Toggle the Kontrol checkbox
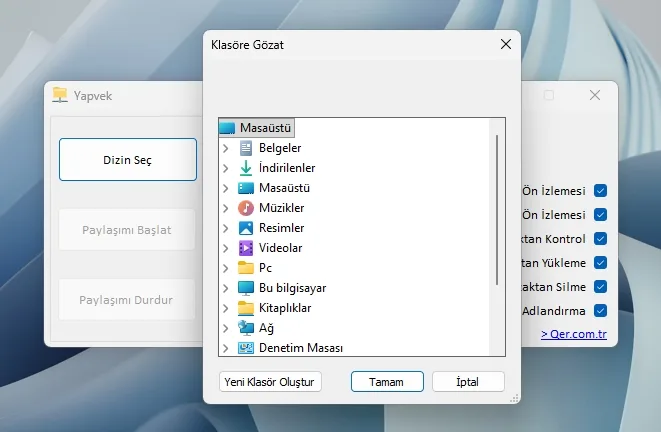This screenshot has height=432, width=661. click(601, 239)
